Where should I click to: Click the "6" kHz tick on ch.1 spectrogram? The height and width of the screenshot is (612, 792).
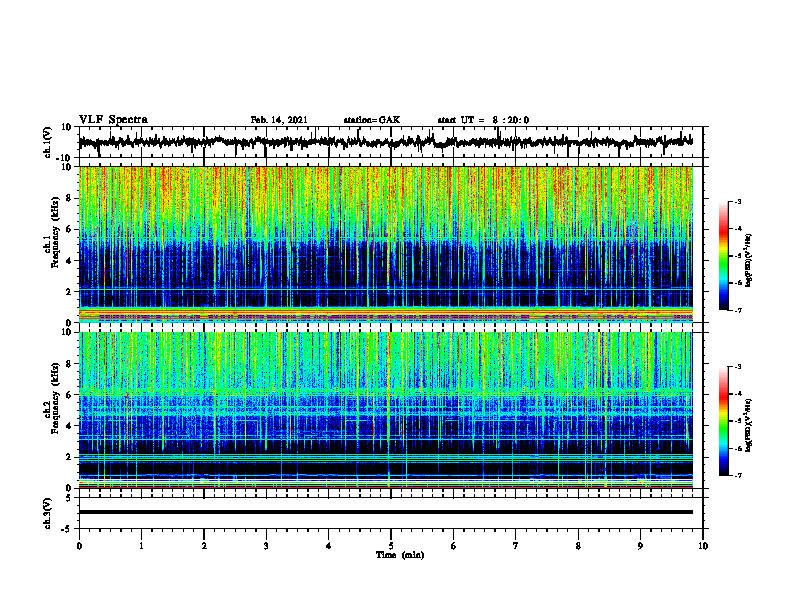(70, 229)
